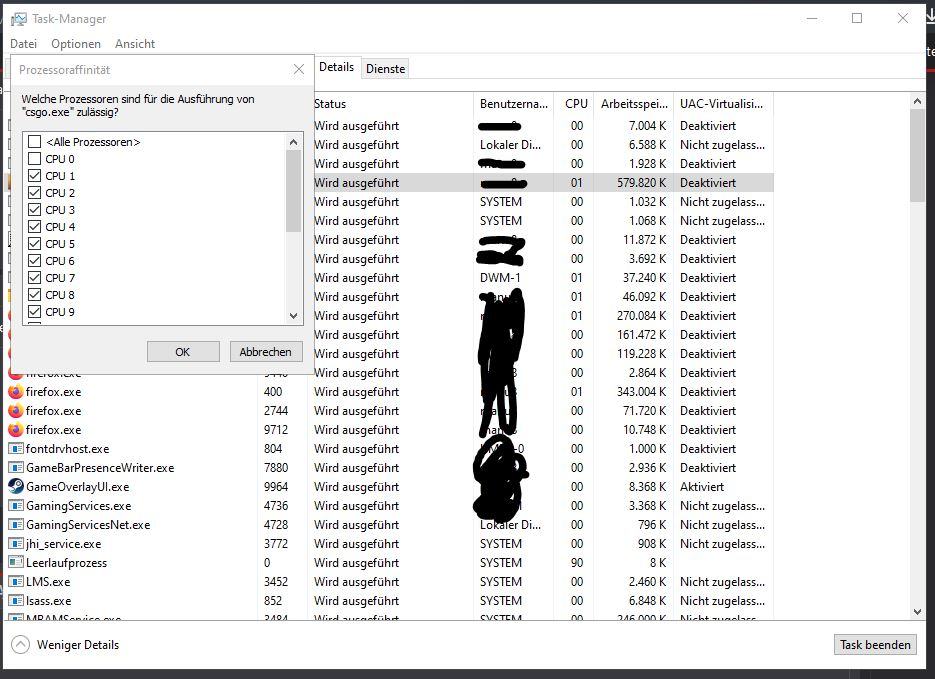
Task: Click the Task-Manager title bar icon
Action: (x=18, y=19)
